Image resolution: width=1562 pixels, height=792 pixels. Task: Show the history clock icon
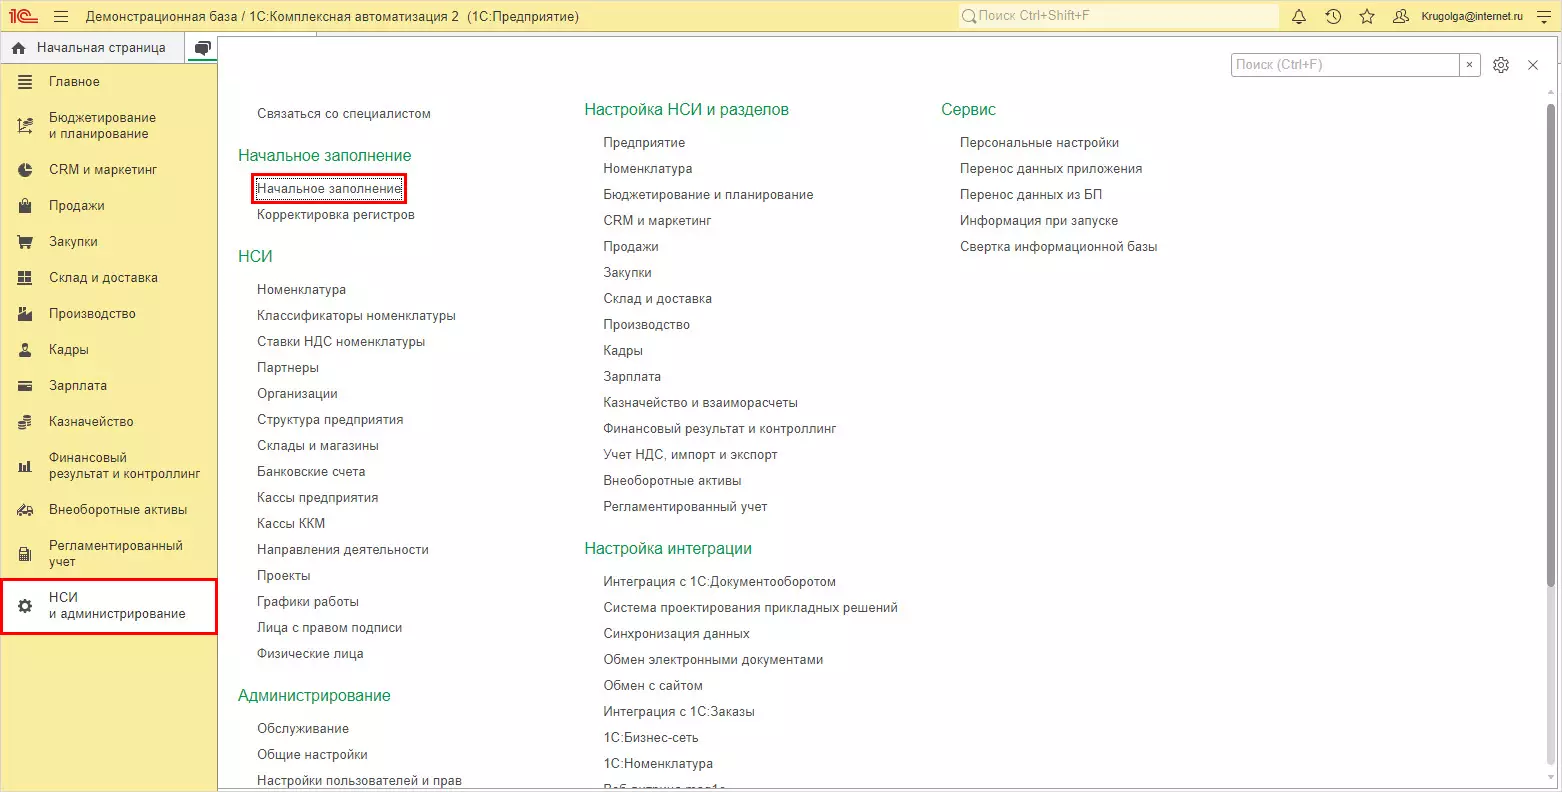[x=1333, y=17]
